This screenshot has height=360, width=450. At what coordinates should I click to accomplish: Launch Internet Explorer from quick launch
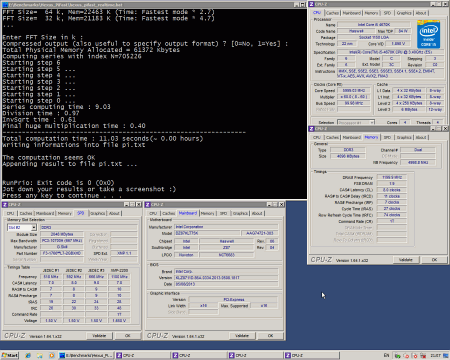(28, 356)
